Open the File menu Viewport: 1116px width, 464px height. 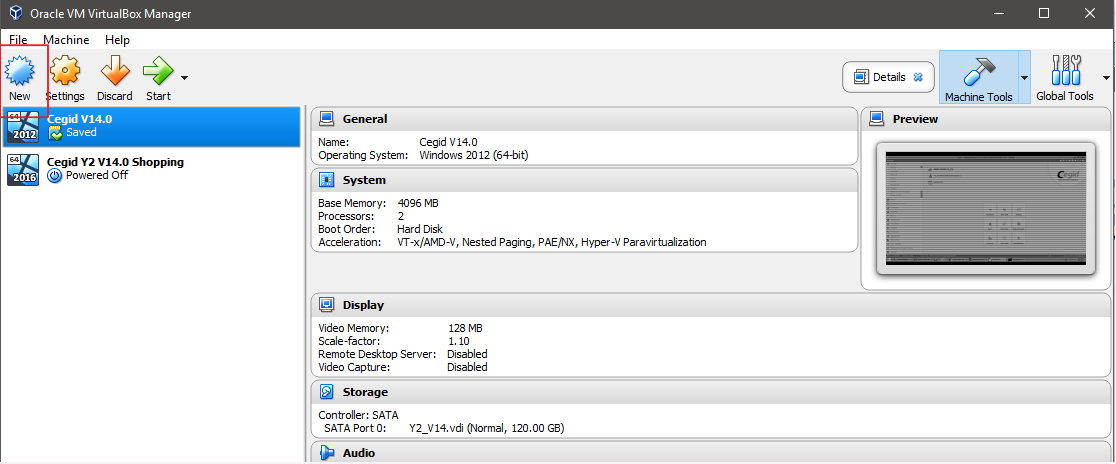(x=18, y=40)
